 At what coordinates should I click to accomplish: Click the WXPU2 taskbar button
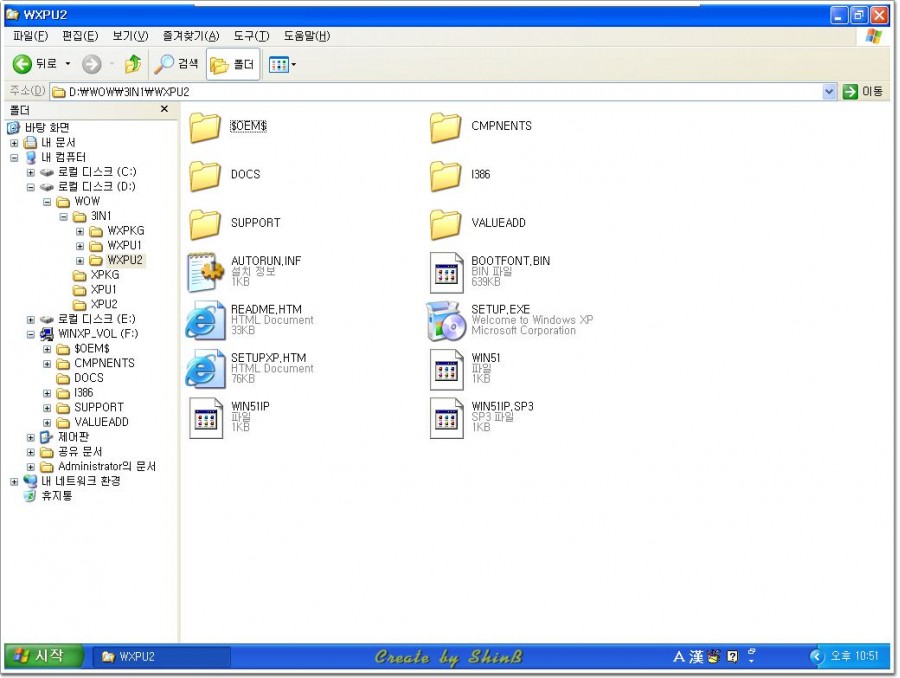(162, 657)
